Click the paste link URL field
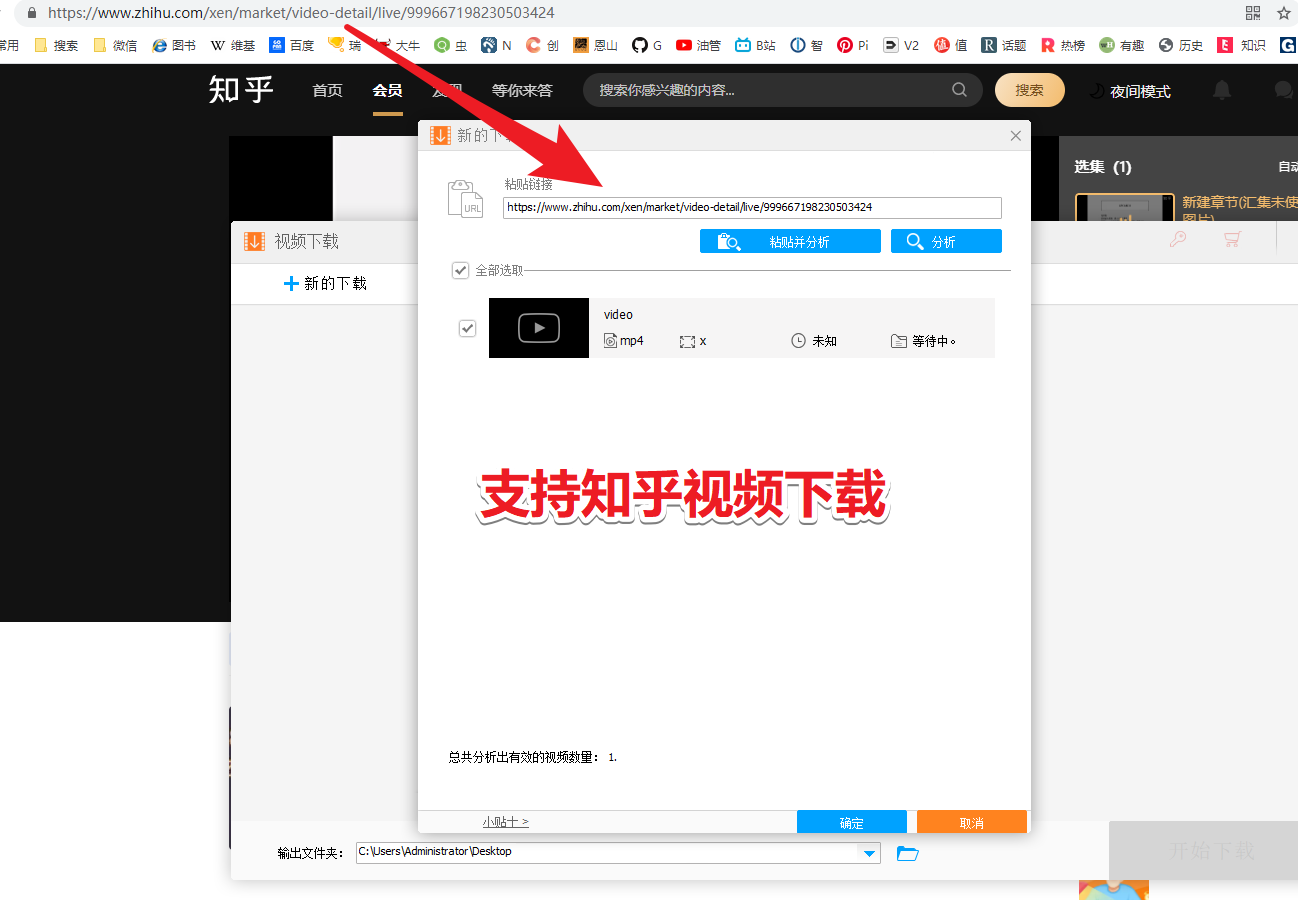The width and height of the screenshot is (1298, 900). pyautogui.click(x=752, y=207)
